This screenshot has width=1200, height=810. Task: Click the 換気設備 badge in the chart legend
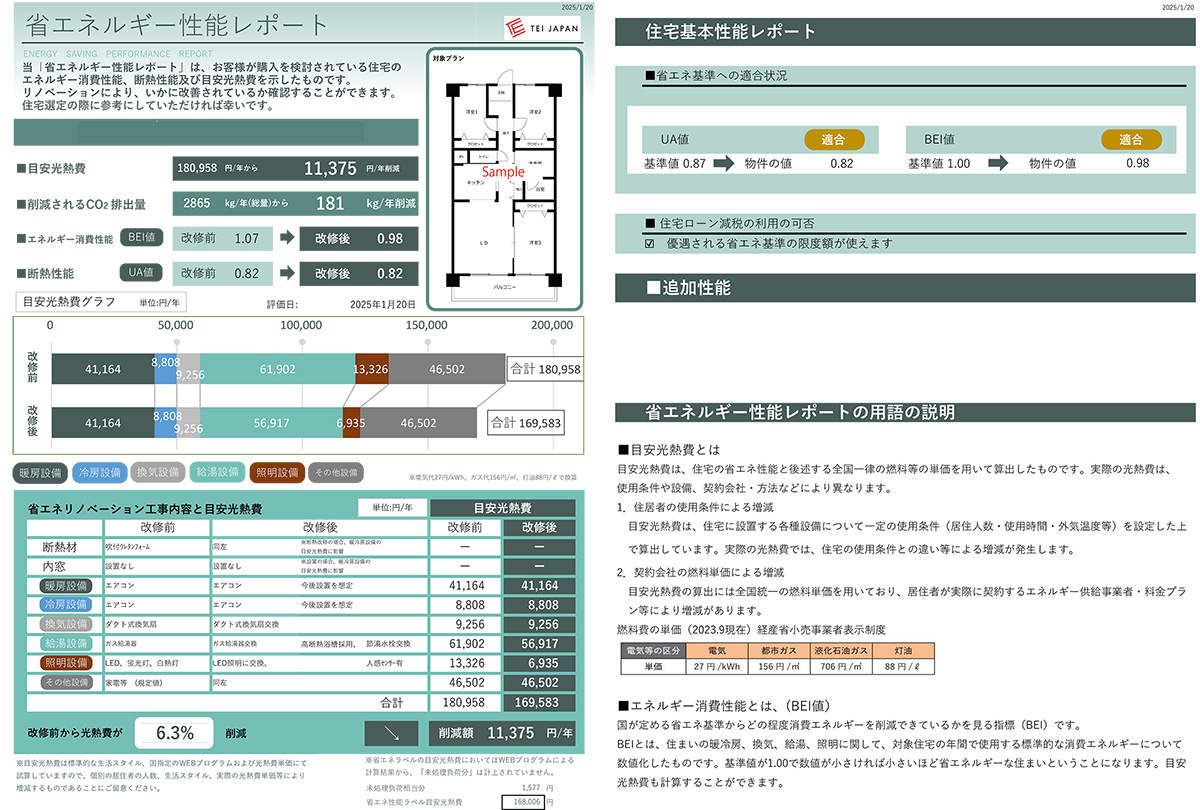157,472
